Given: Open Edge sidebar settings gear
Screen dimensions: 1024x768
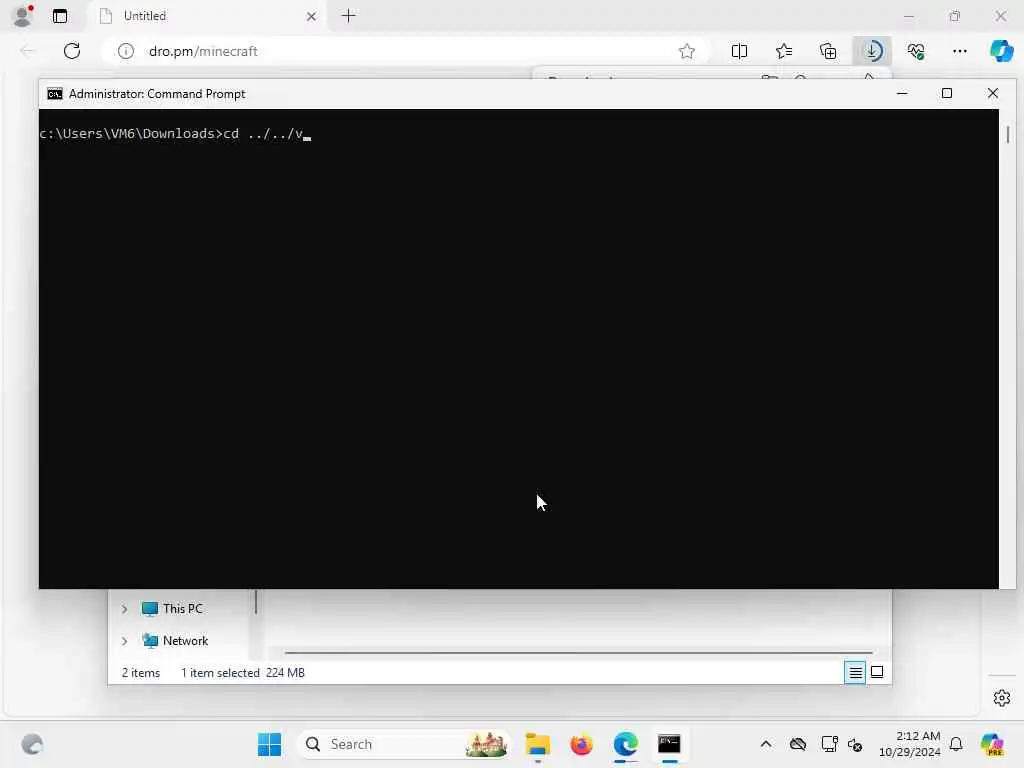Looking at the screenshot, I should 1002,698.
